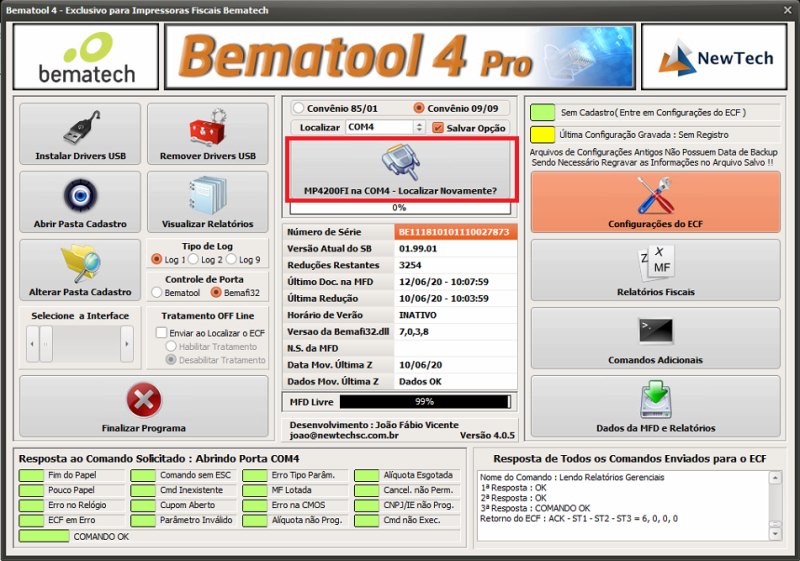Viewport: 800px width, 561px height.
Task: Open the Comandos Adicionais terminal icon
Action: (x=655, y=331)
